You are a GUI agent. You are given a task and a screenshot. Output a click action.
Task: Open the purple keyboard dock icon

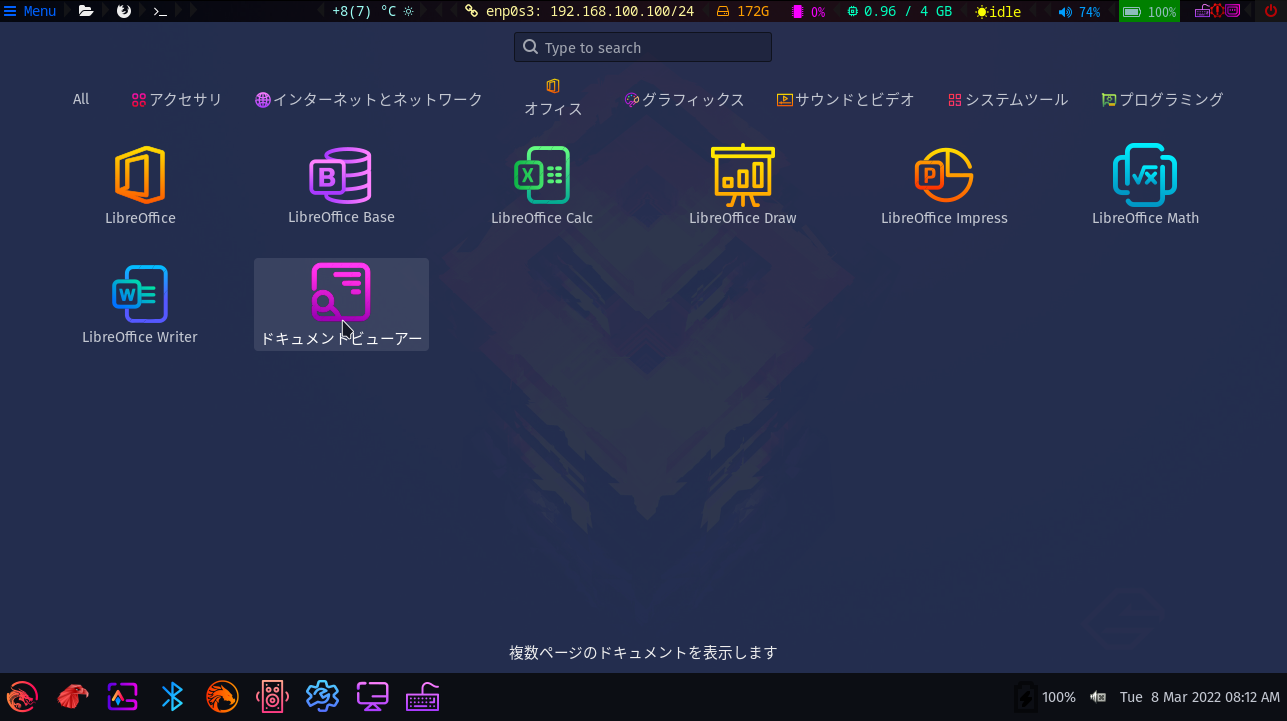click(x=423, y=696)
